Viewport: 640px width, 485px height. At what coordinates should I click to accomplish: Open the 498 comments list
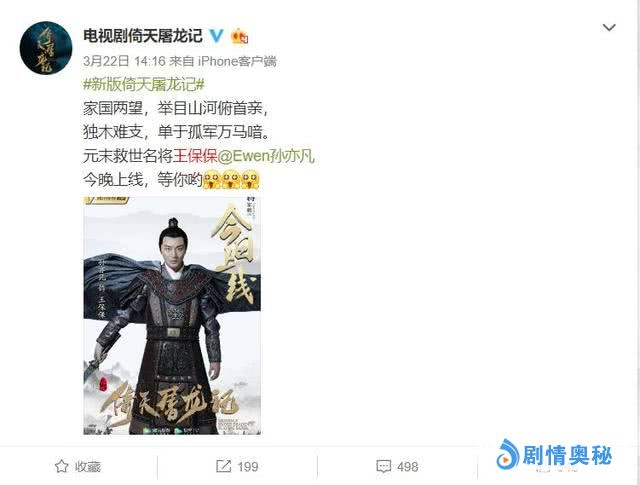coord(407,467)
